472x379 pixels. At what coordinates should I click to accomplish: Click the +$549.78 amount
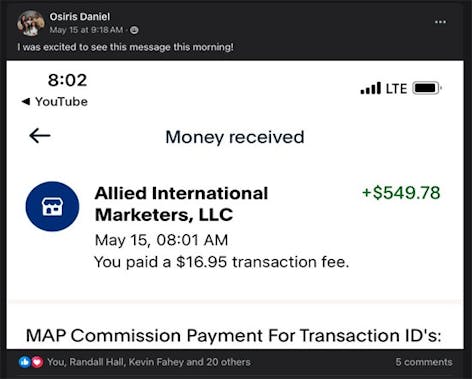click(401, 193)
